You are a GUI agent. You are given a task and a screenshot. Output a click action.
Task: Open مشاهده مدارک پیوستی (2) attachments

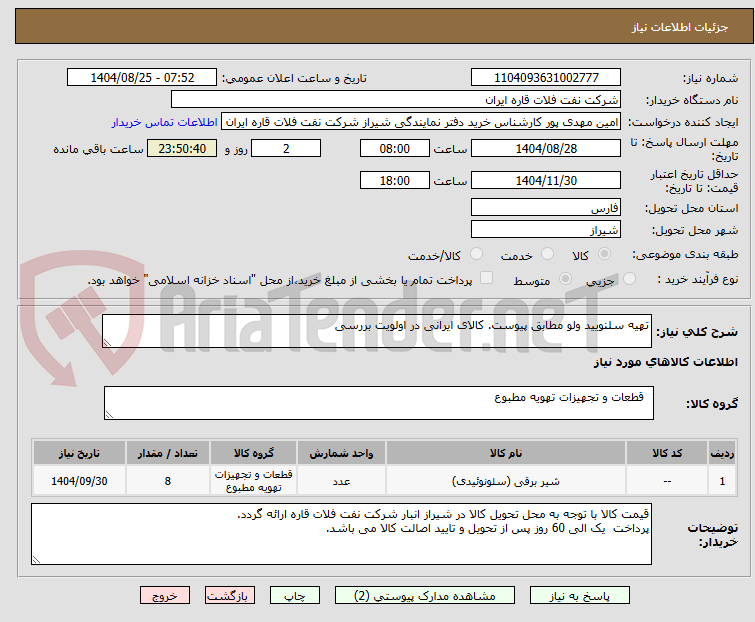[x=425, y=596]
